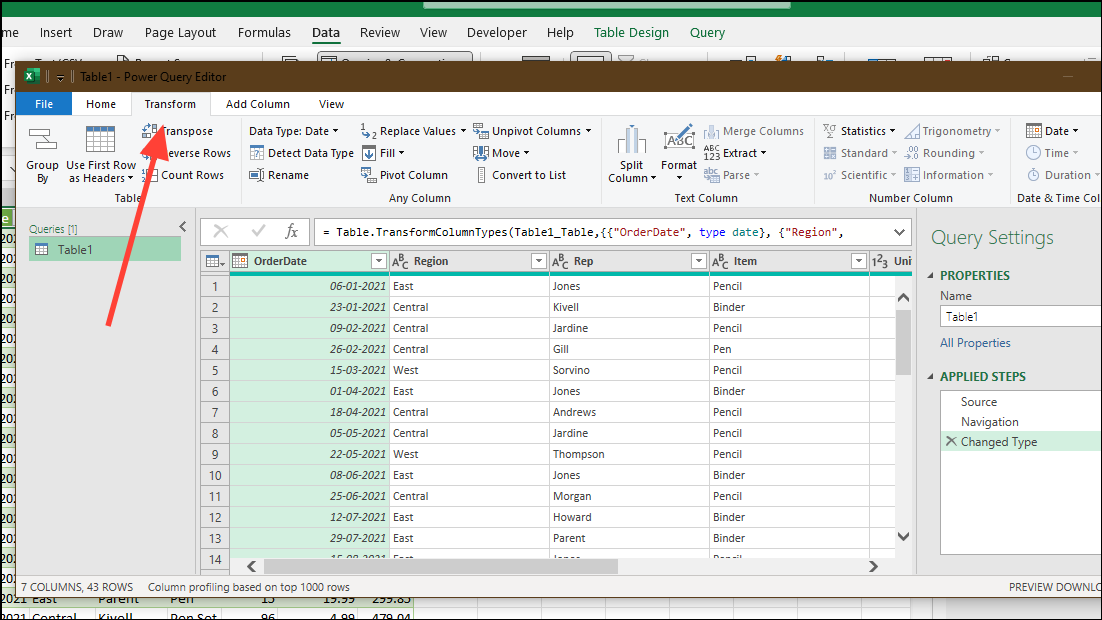Open the Region column filter

click(x=538, y=261)
